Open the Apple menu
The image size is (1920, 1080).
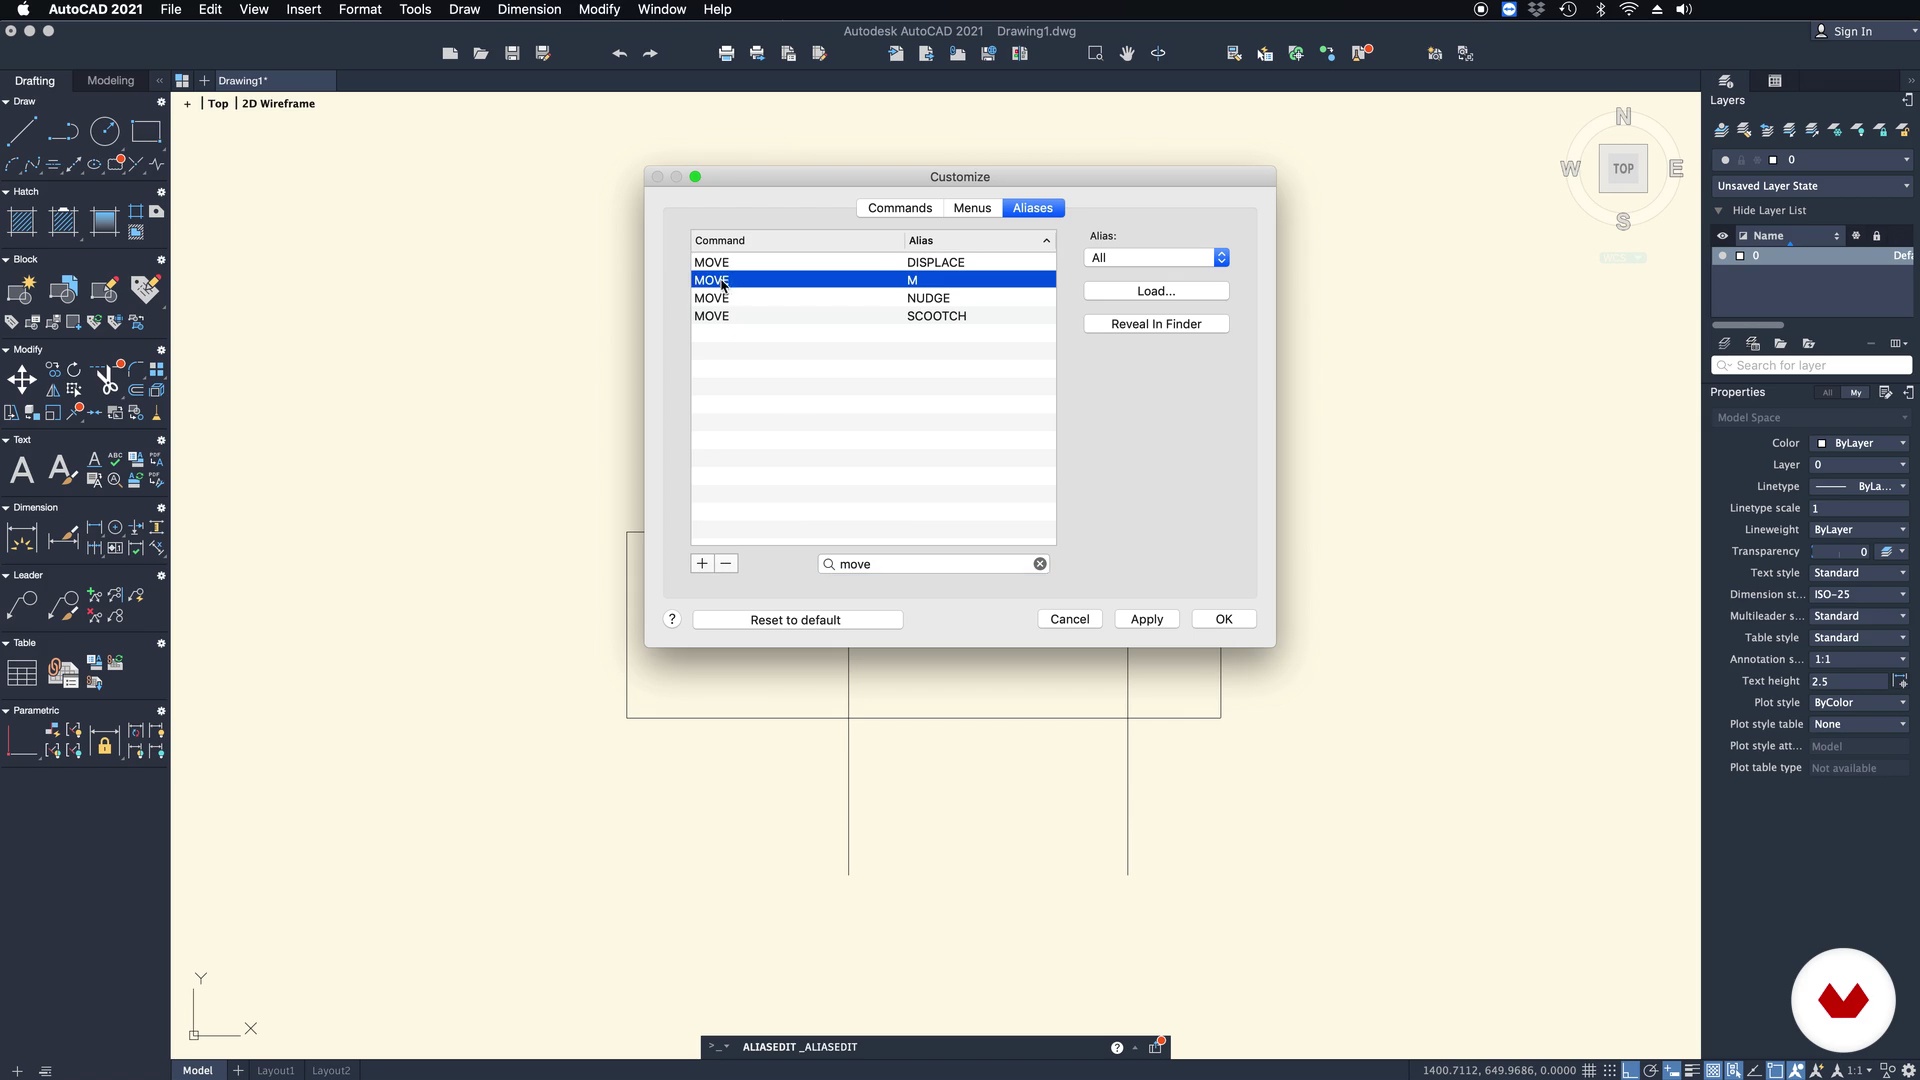click(x=22, y=9)
